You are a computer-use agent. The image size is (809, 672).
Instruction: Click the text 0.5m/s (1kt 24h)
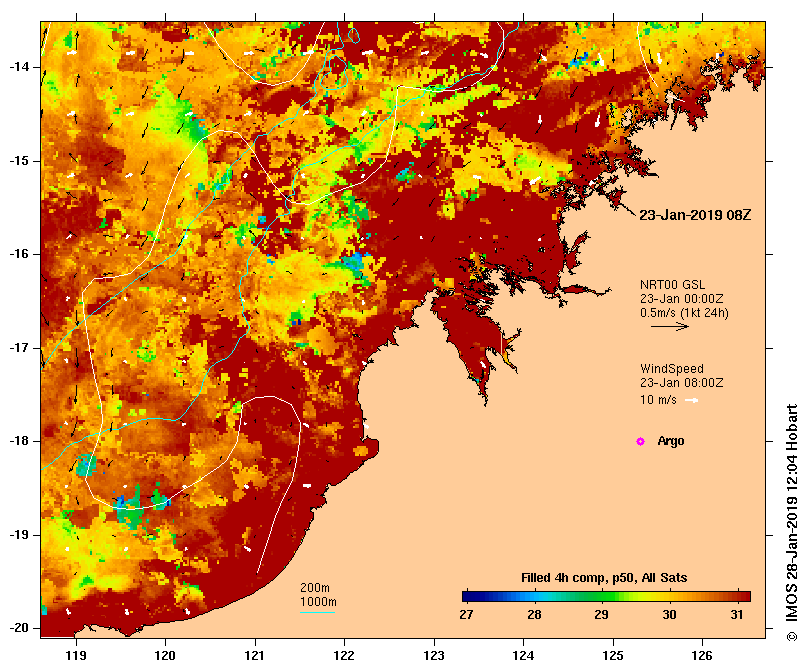pos(684,313)
